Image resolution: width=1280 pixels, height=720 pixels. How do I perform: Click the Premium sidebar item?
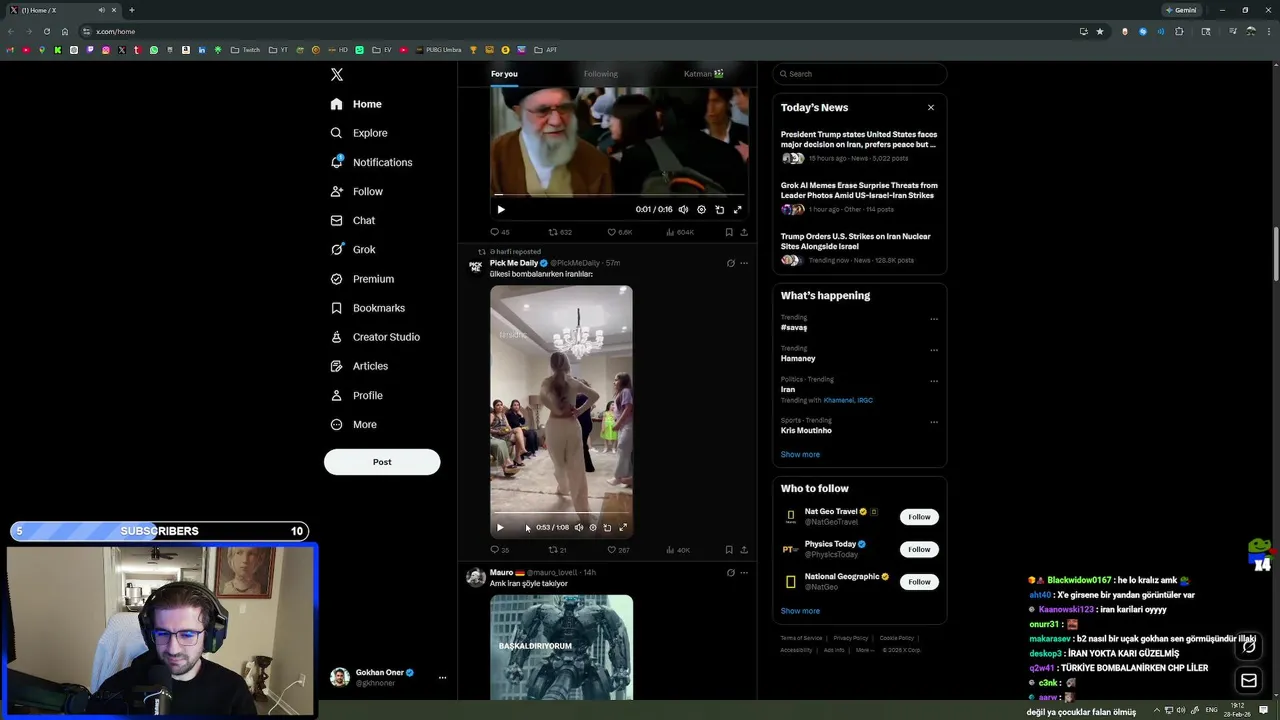tap(361, 279)
